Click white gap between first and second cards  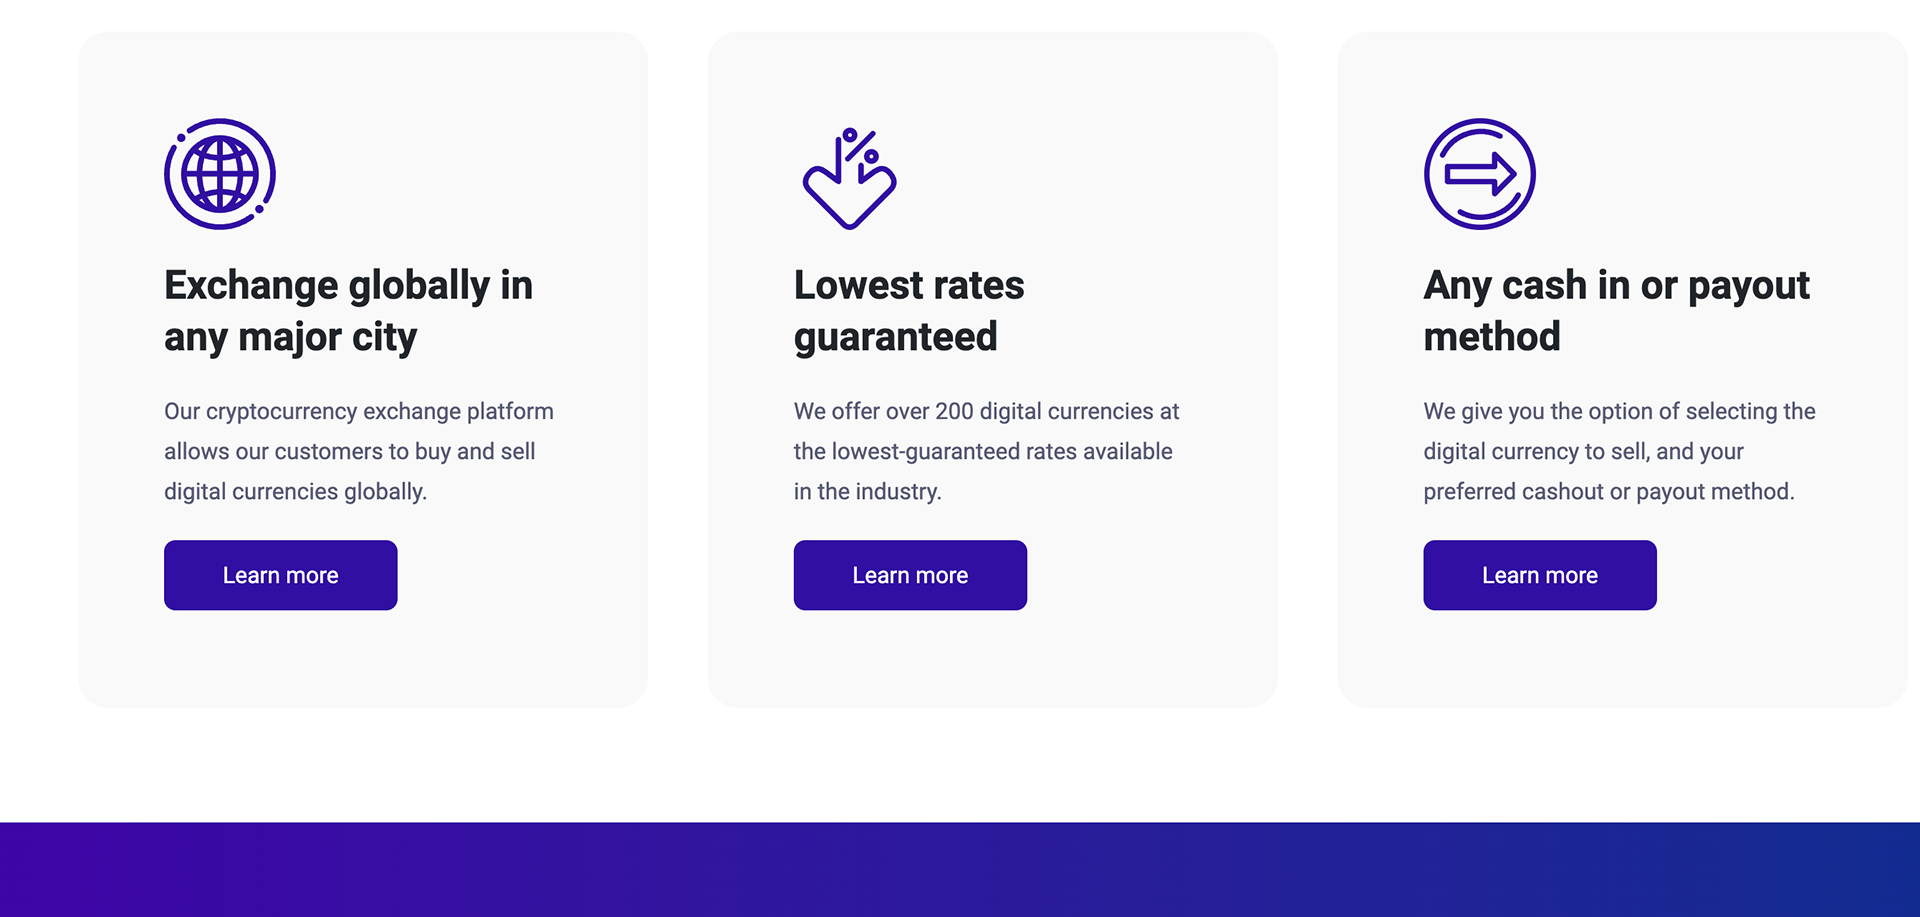click(x=678, y=370)
